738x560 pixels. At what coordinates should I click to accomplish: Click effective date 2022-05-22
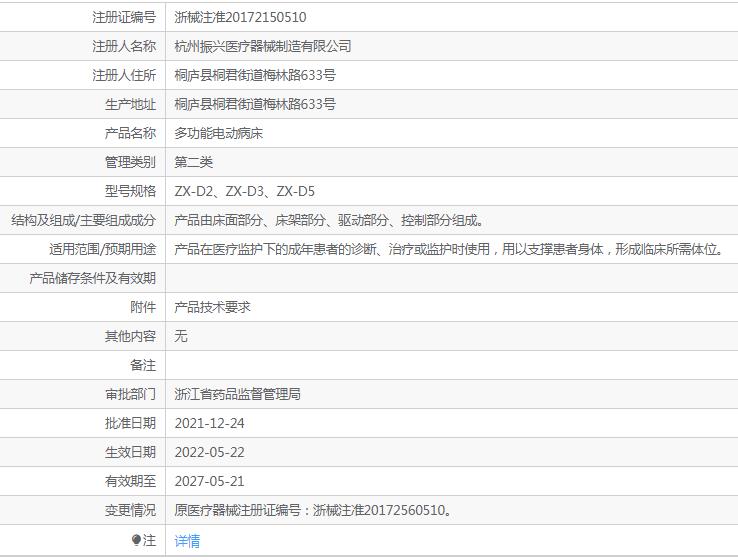coord(209,452)
